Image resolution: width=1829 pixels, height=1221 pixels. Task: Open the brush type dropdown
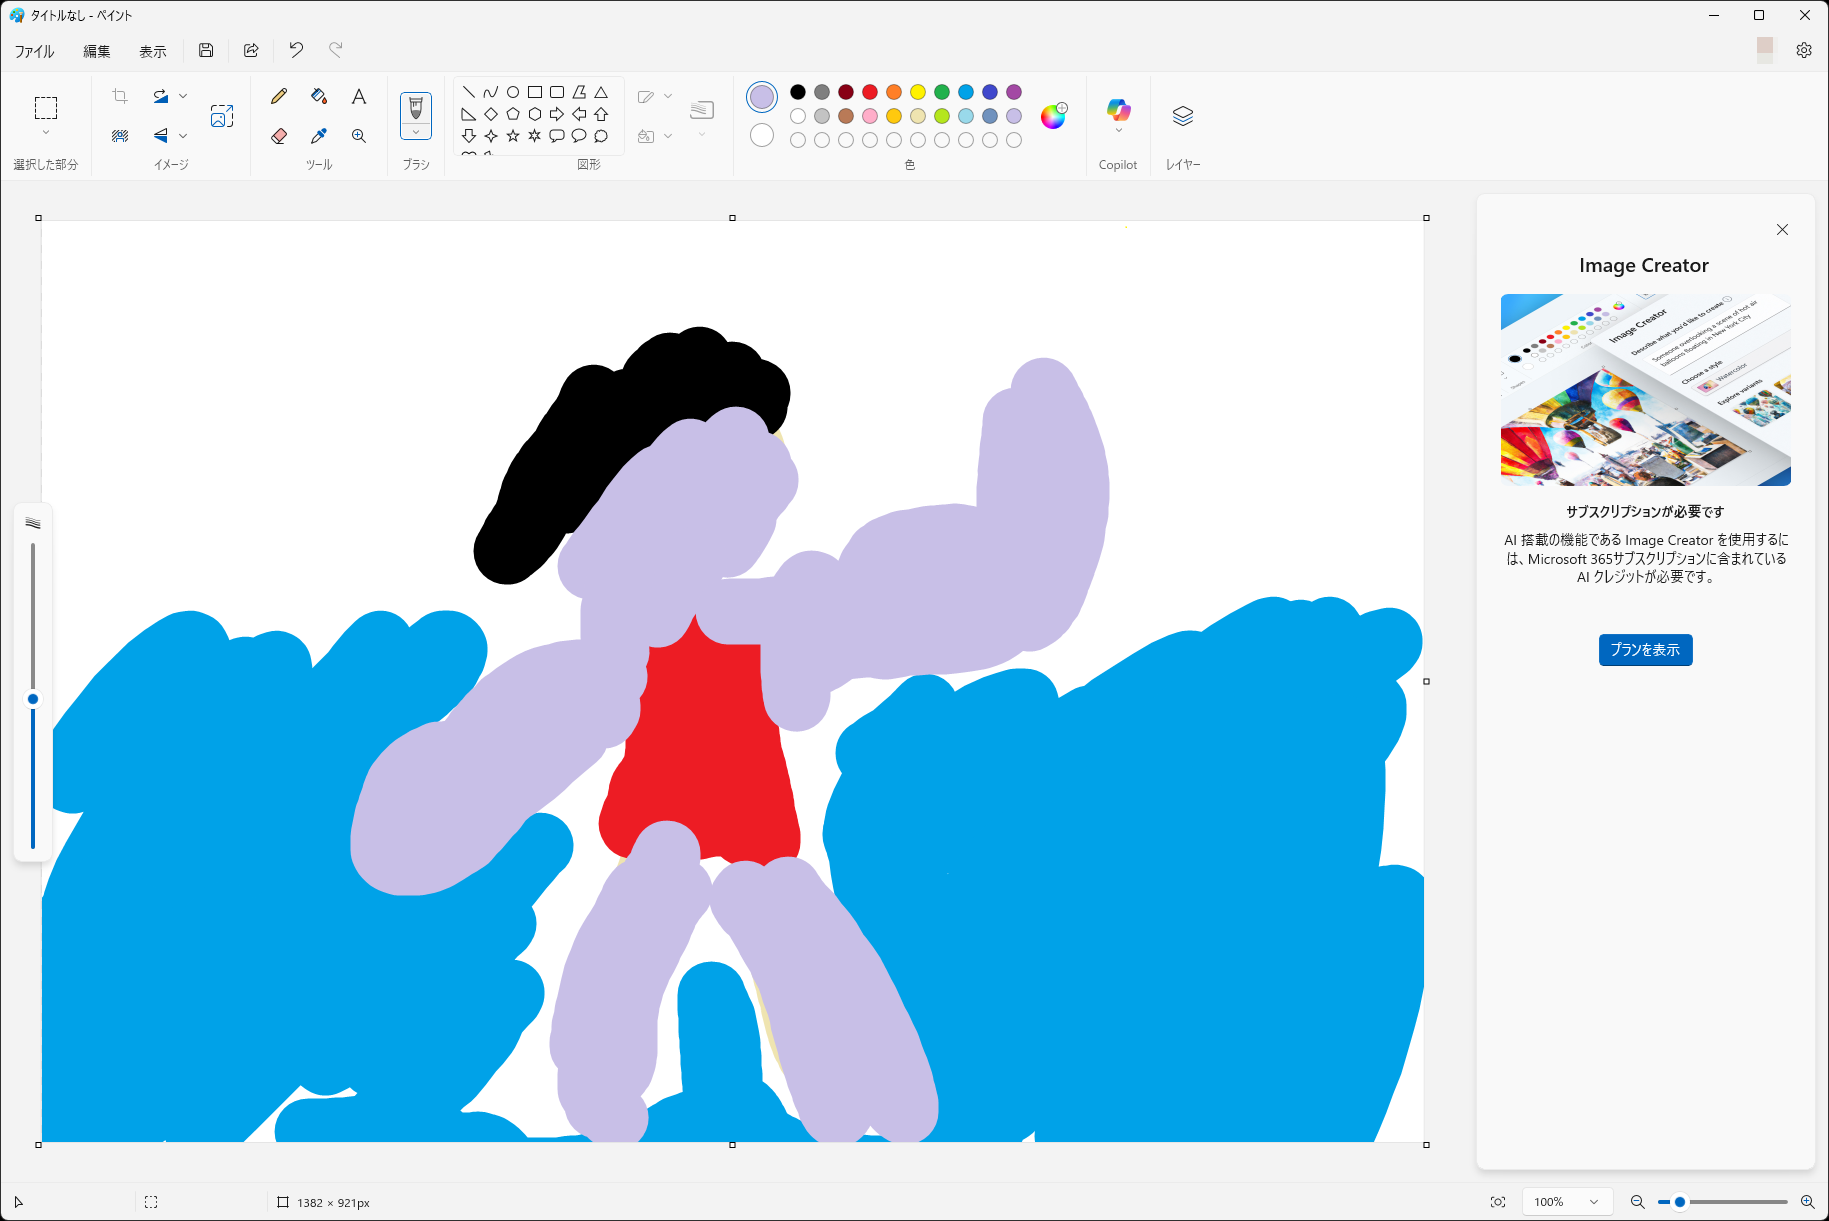tap(415, 131)
